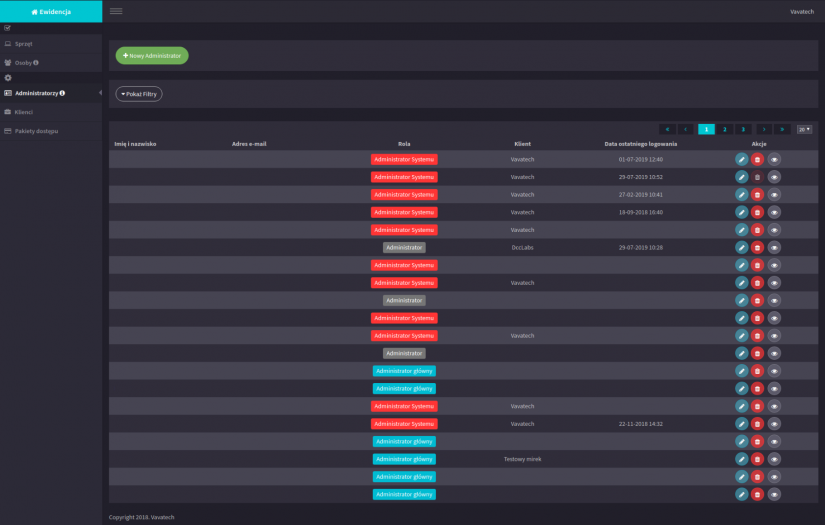This screenshot has height=525, width=825.
Task: Click the 29-07-2019 10:28 login date
Action: tap(640, 248)
